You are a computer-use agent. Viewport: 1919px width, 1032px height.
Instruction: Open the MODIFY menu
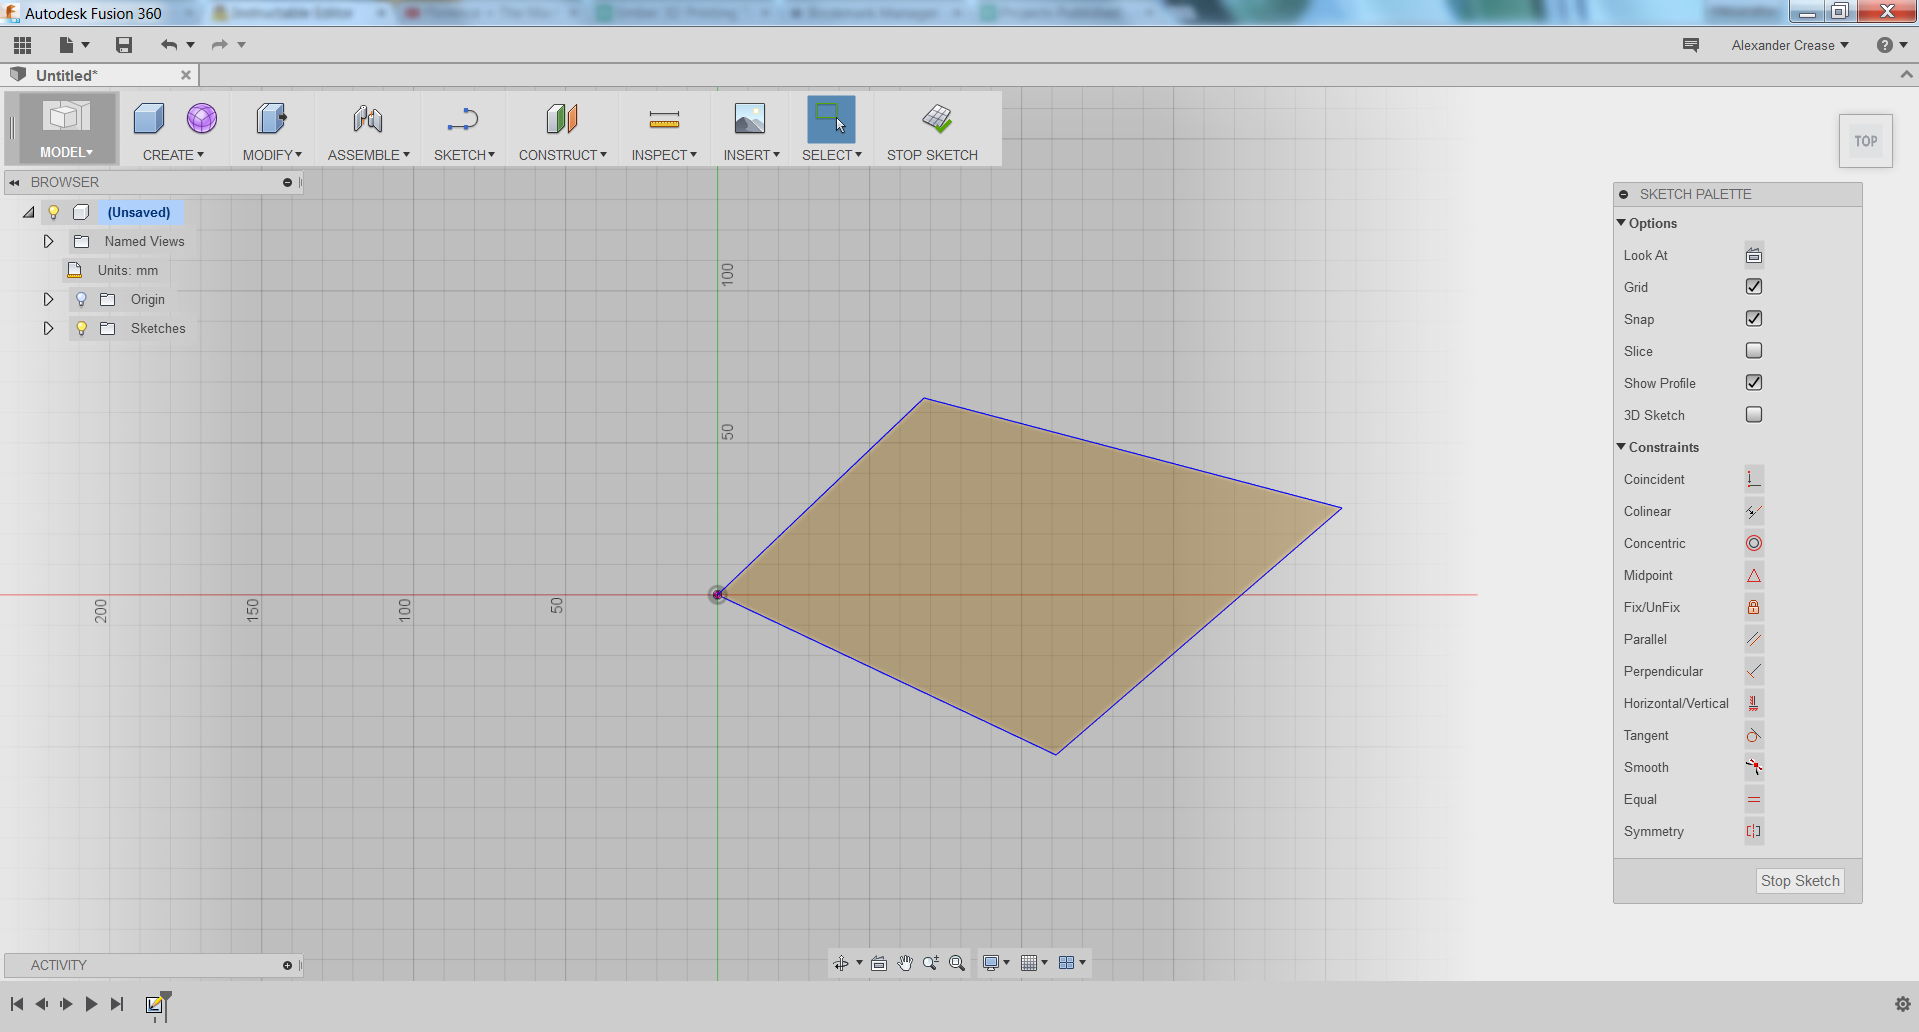(x=272, y=155)
